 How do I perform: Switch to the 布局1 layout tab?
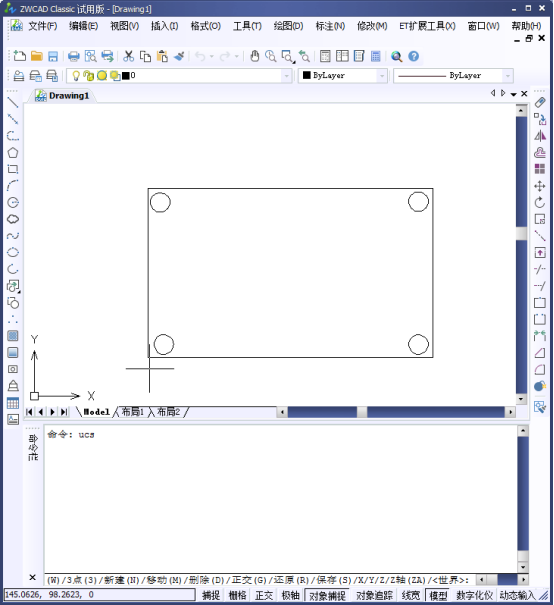coord(132,412)
